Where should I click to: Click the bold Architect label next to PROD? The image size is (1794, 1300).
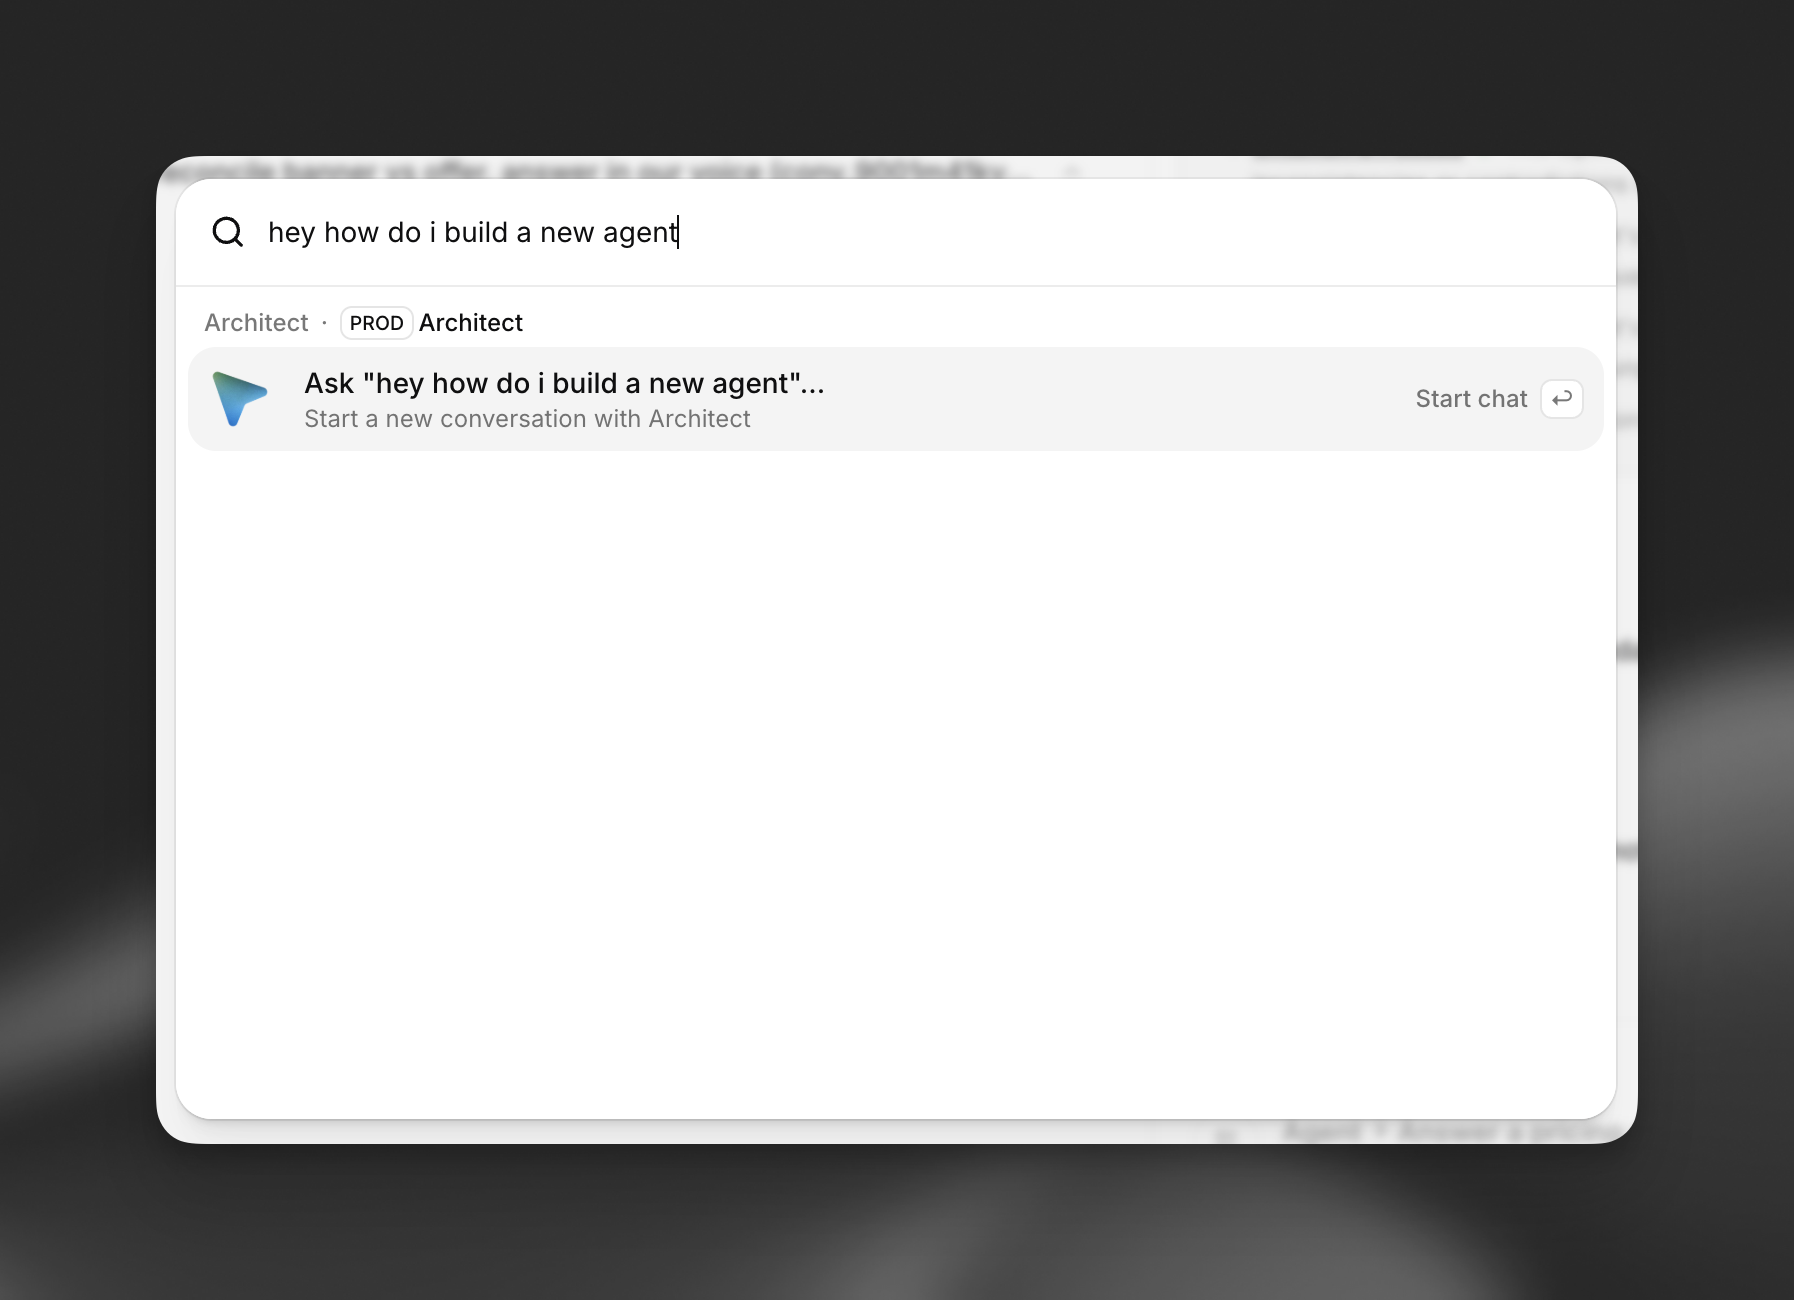(471, 323)
